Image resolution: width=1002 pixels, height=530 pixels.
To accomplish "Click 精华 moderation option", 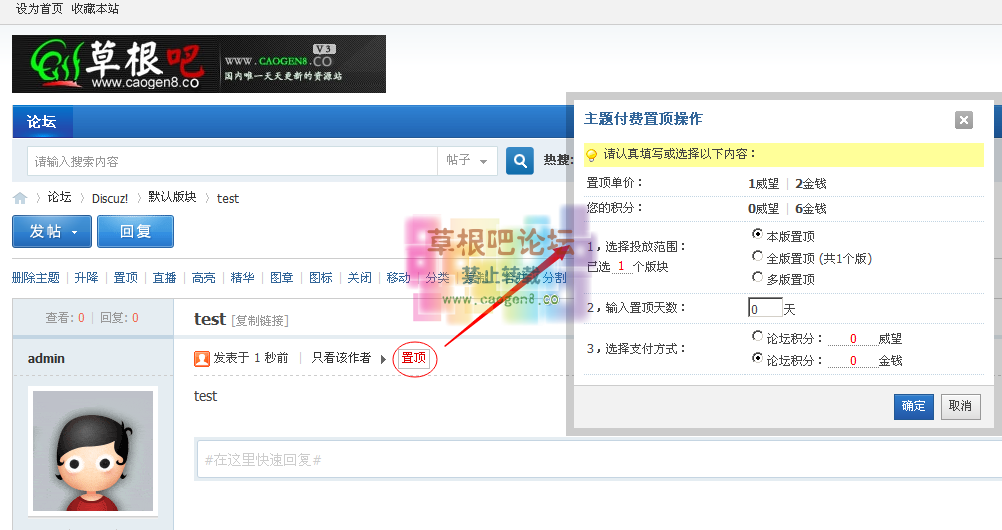I will point(242,277).
